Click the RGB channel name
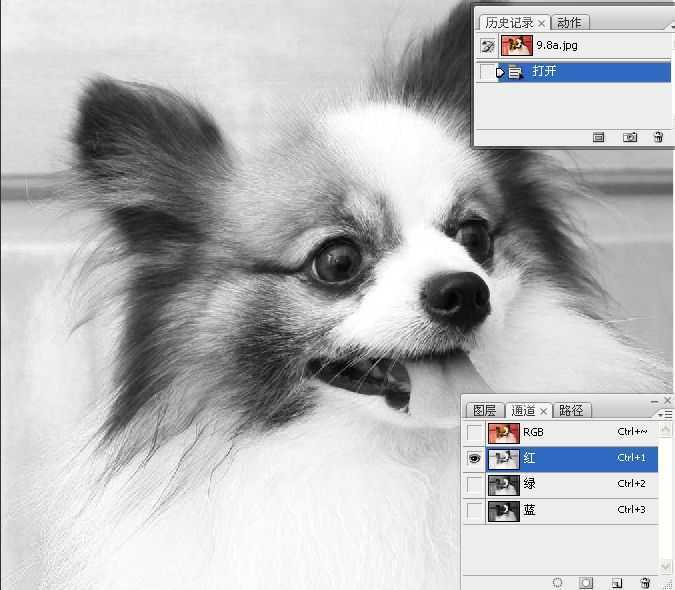 [533, 432]
